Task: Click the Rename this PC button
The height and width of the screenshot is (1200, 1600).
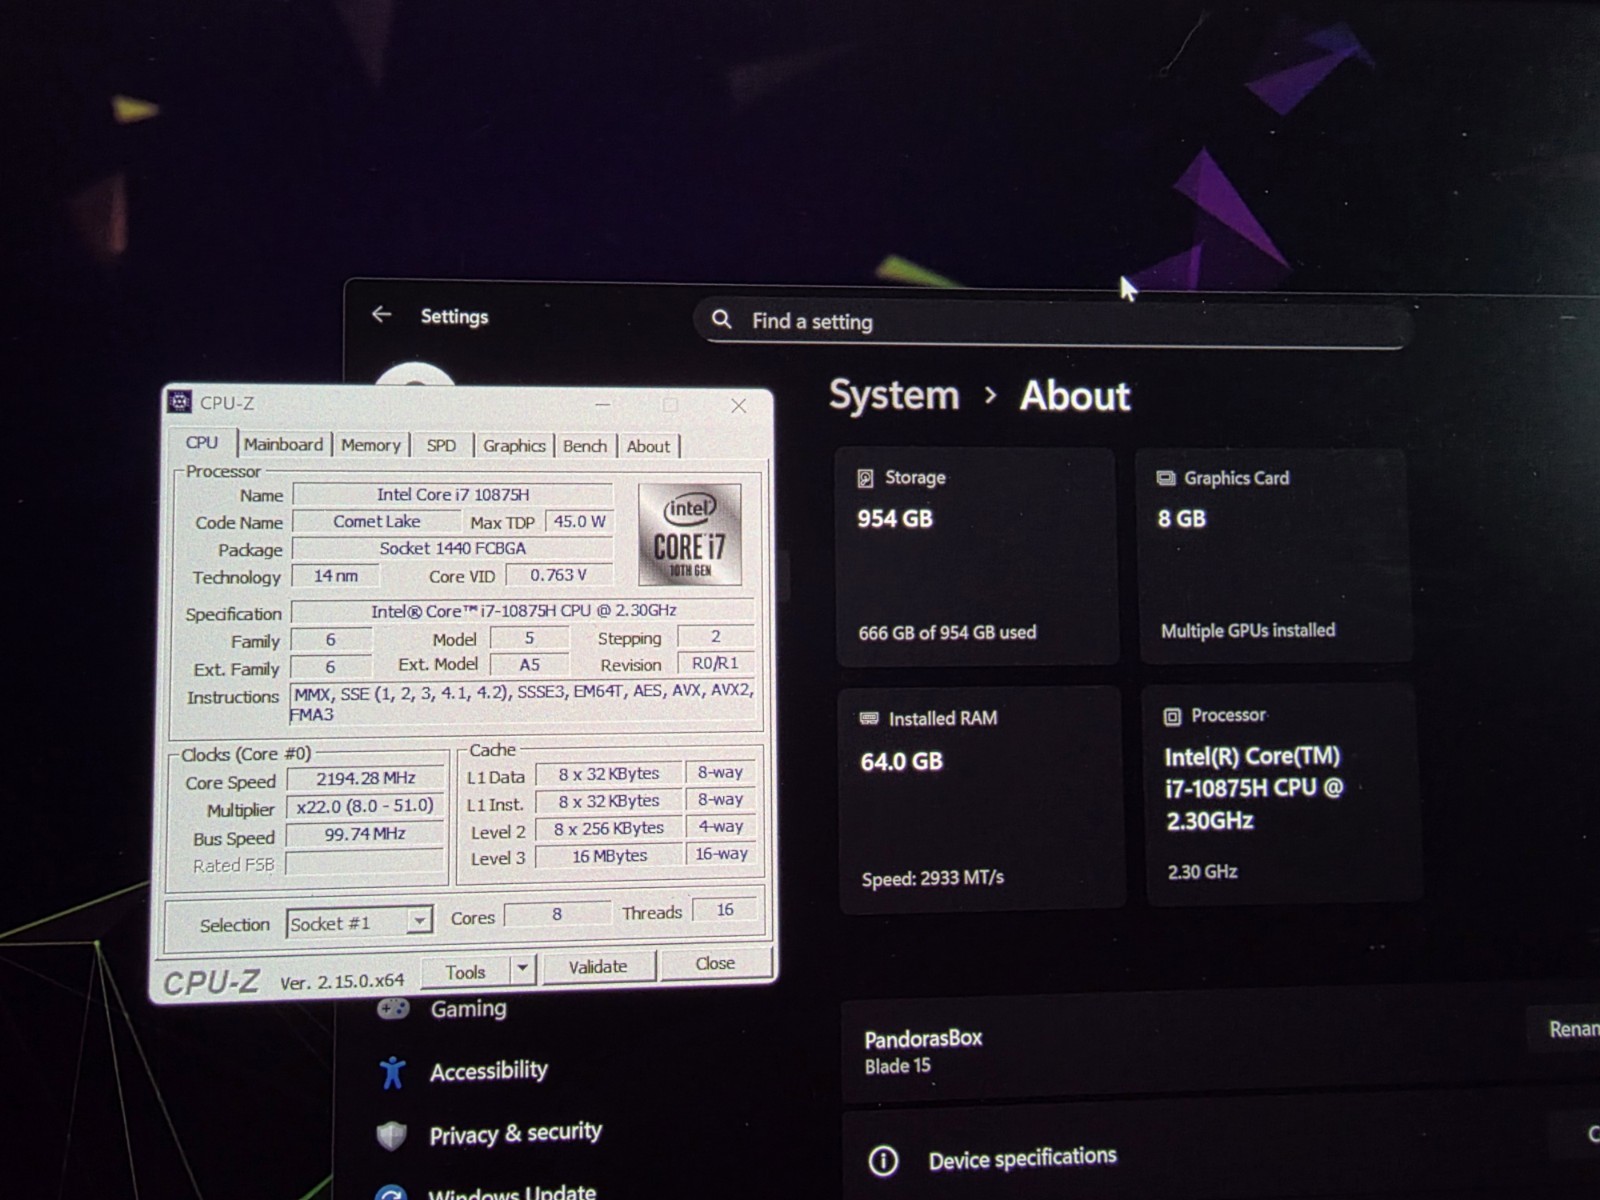Action: 1565,1029
